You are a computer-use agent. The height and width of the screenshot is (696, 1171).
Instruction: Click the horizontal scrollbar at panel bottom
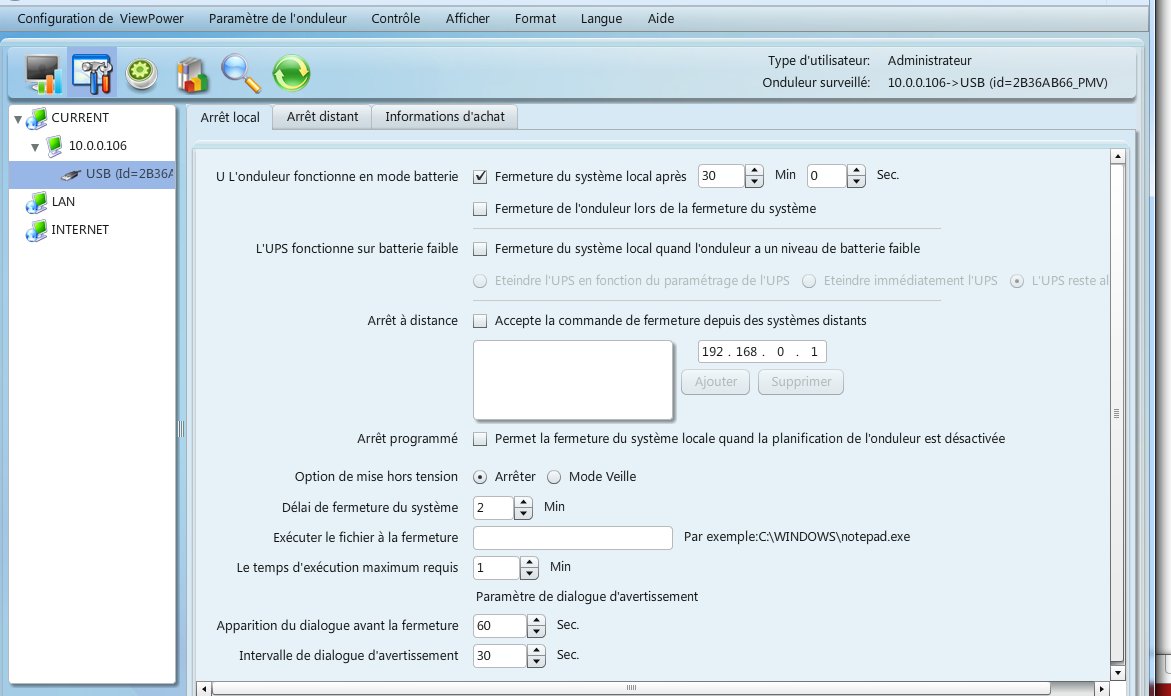[631, 688]
